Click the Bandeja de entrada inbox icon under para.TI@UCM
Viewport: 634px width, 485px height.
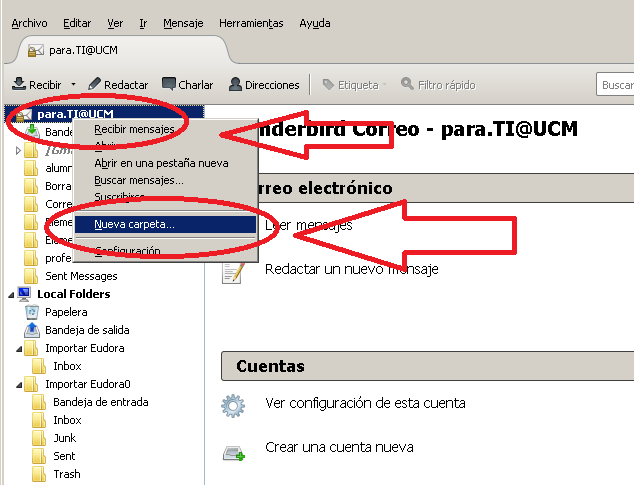tap(32, 131)
